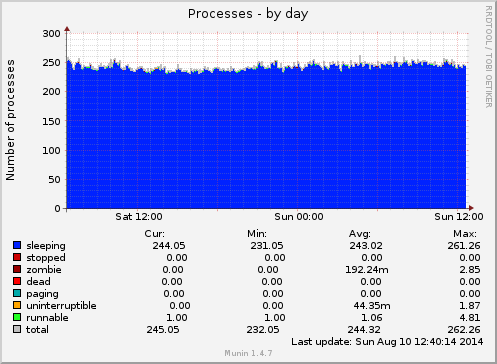Click the 'paging' legend label
The width and height of the screenshot is (497, 364).
(x=42, y=294)
